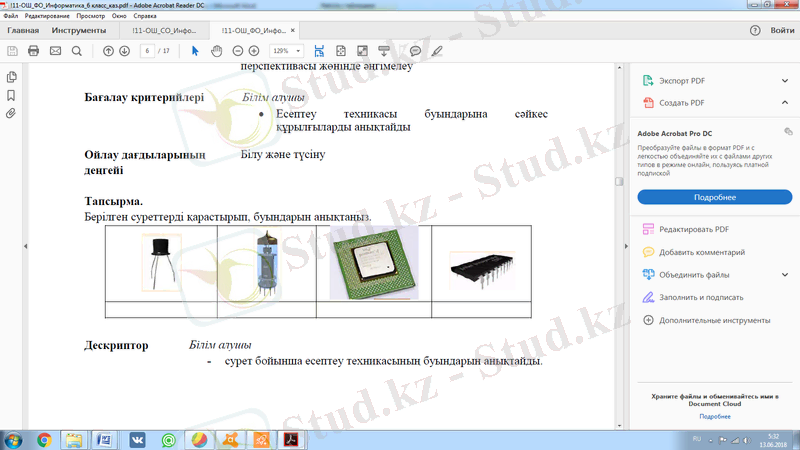Send file by email envelope icon

(55, 50)
